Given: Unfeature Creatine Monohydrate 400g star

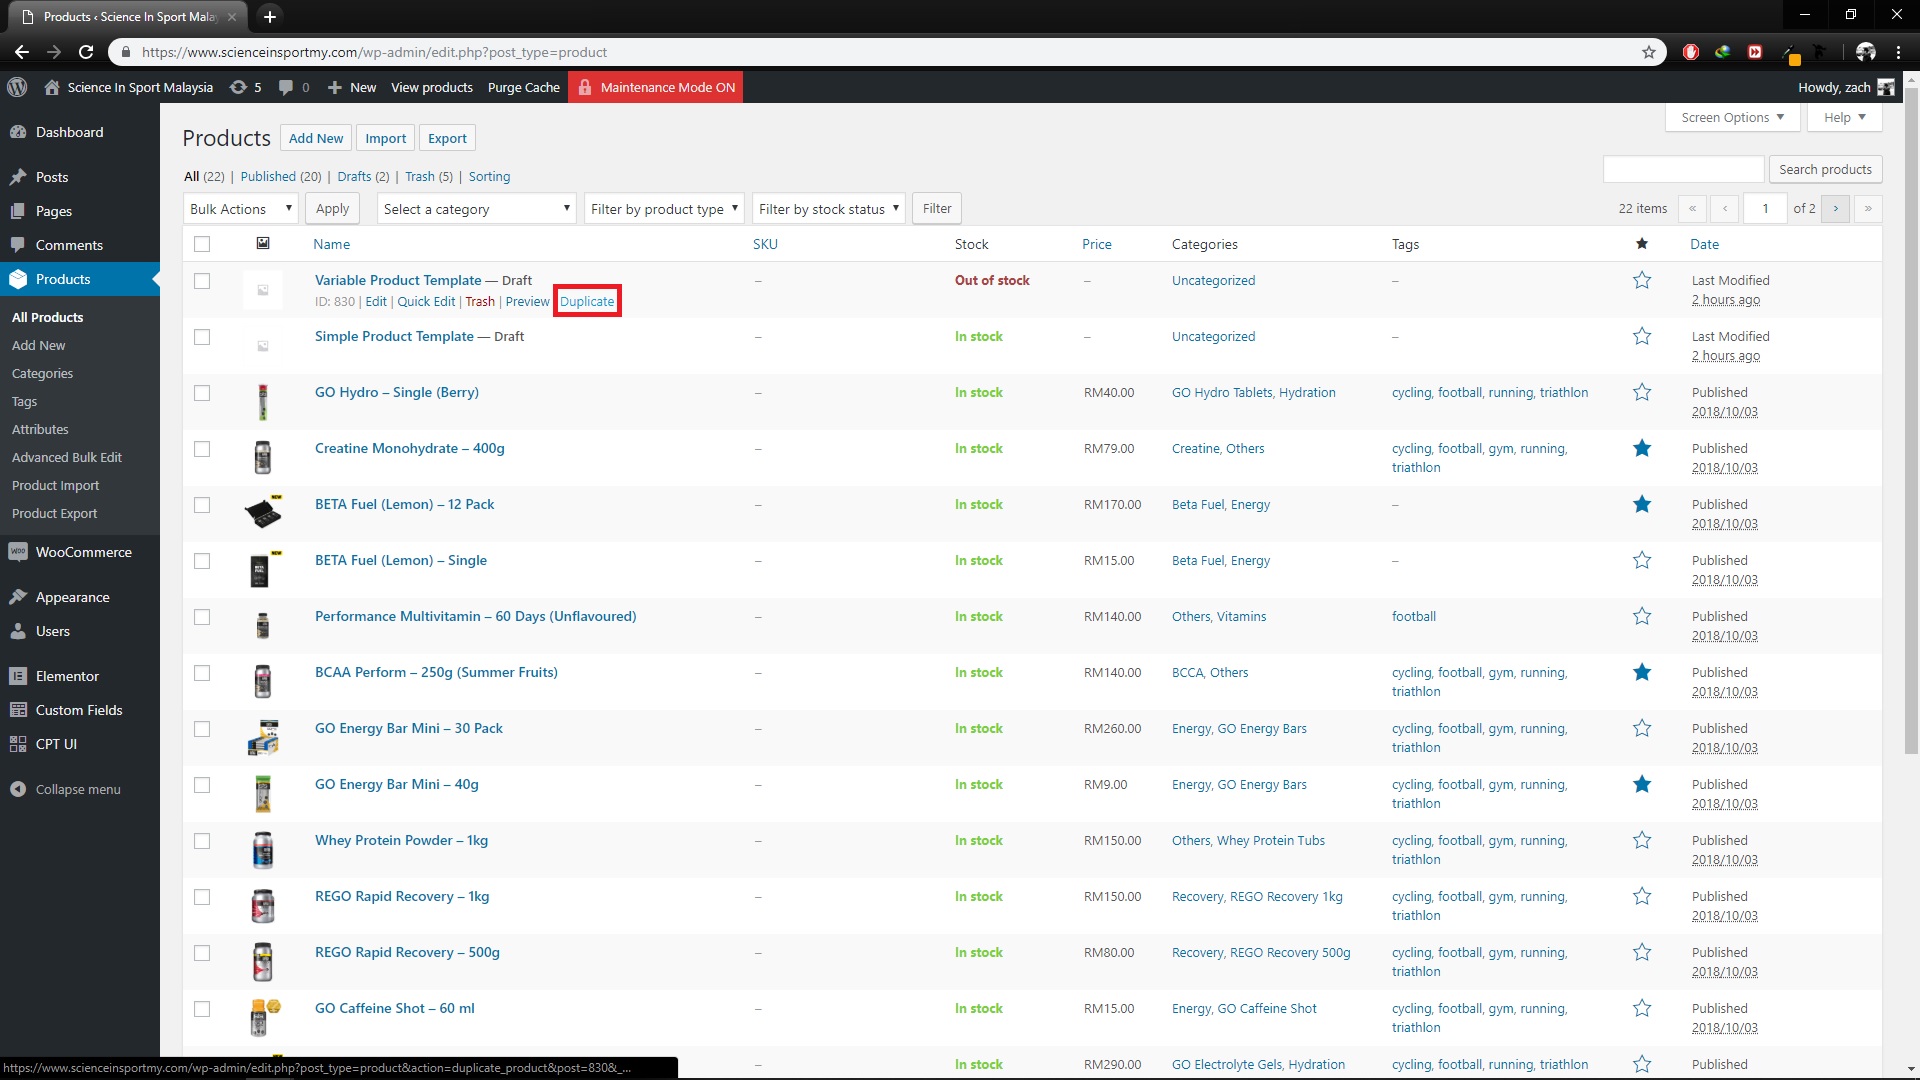Looking at the screenshot, I should click(x=1642, y=449).
